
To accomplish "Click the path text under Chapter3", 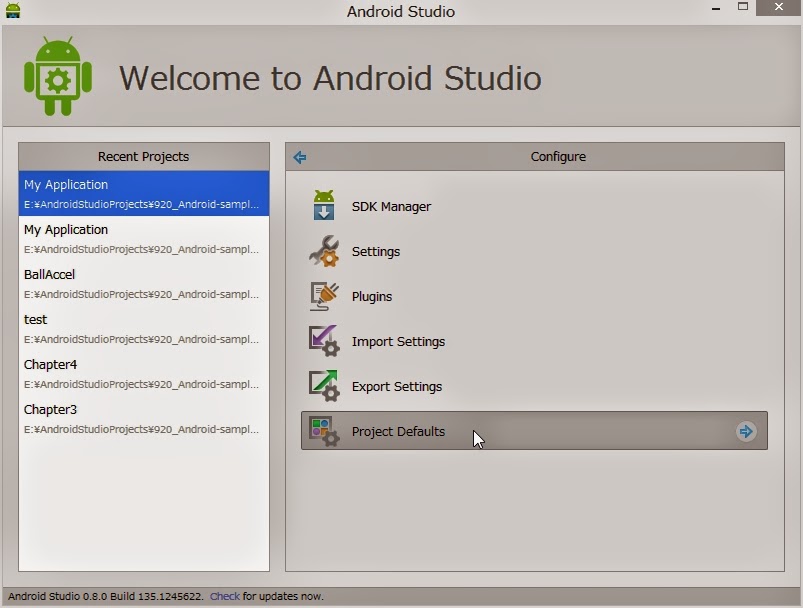I will (141, 429).
